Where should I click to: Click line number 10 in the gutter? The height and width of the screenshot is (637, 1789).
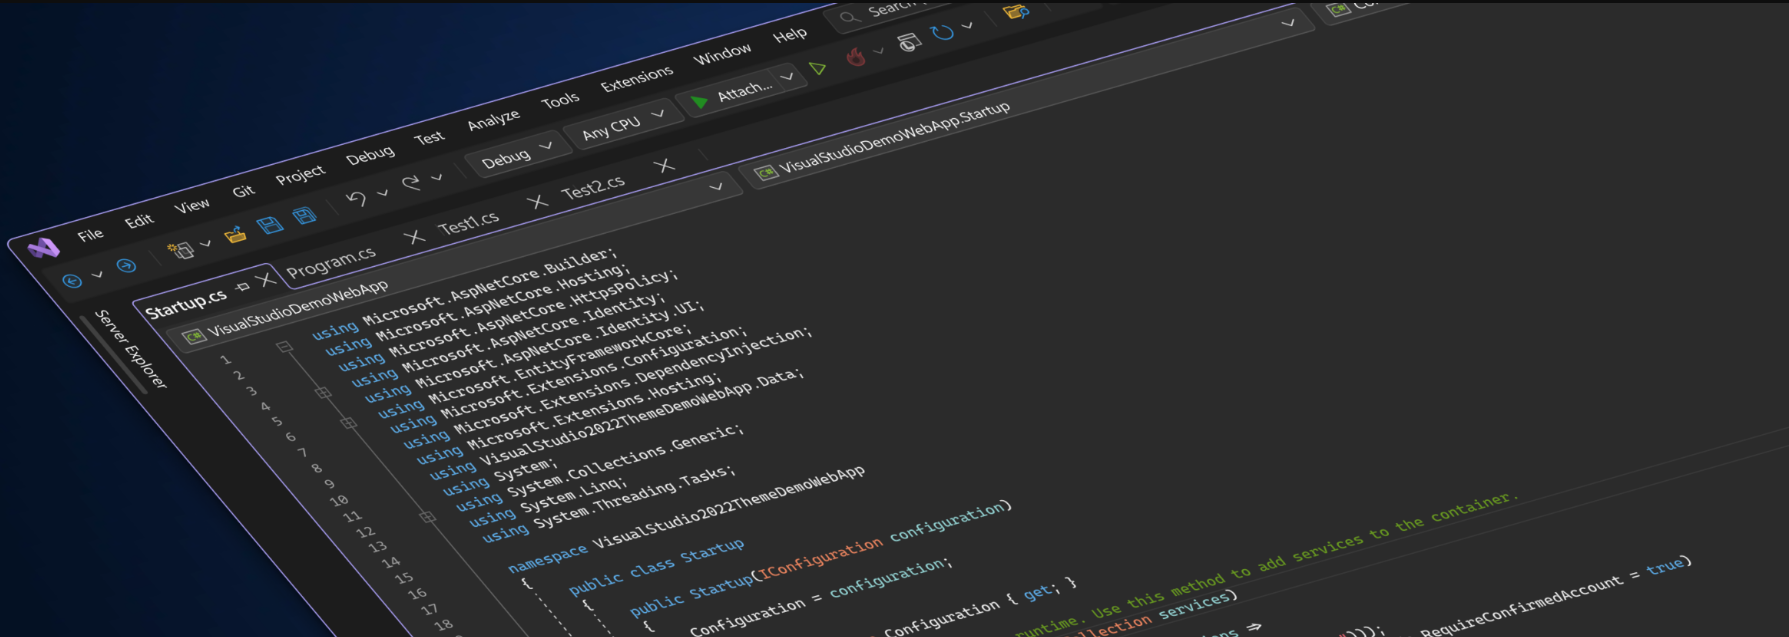339,500
